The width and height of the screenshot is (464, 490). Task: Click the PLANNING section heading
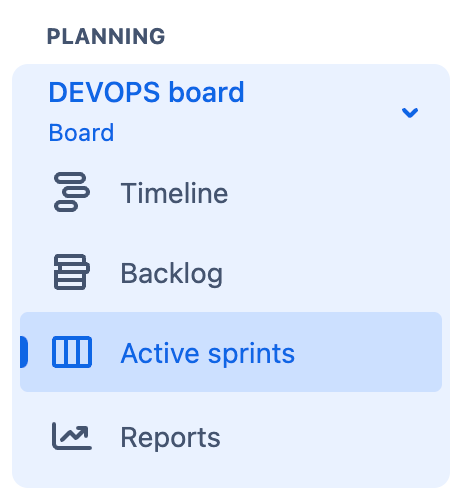(x=106, y=36)
